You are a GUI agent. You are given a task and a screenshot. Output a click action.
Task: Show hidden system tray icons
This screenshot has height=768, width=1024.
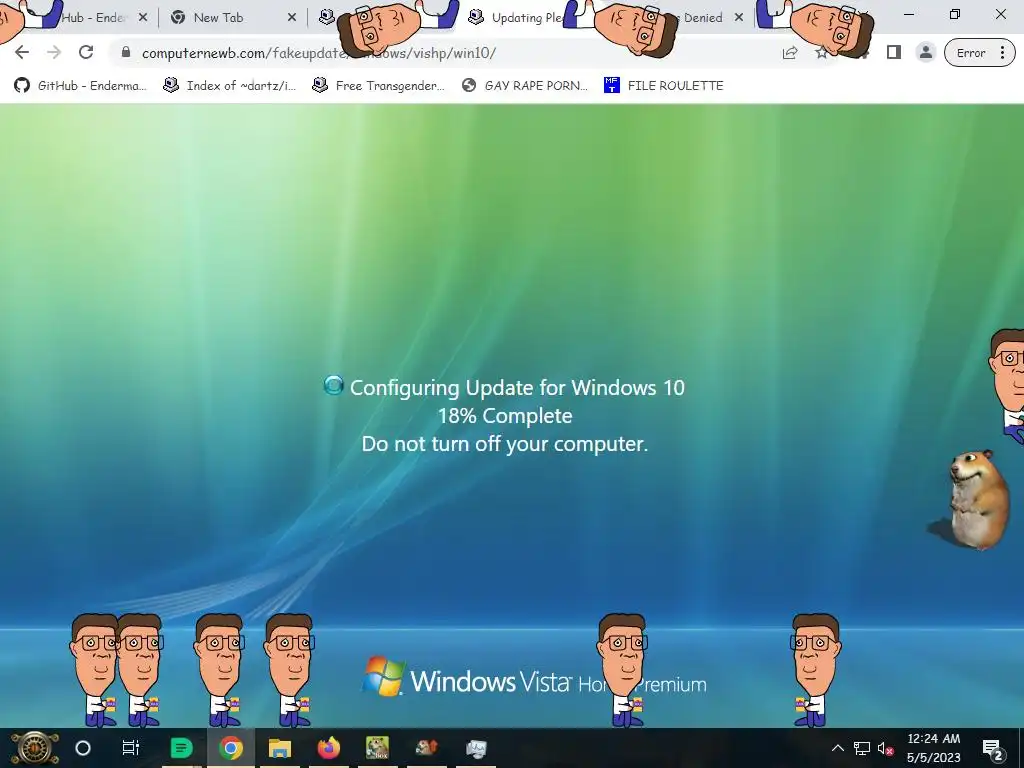tap(838, 748)
